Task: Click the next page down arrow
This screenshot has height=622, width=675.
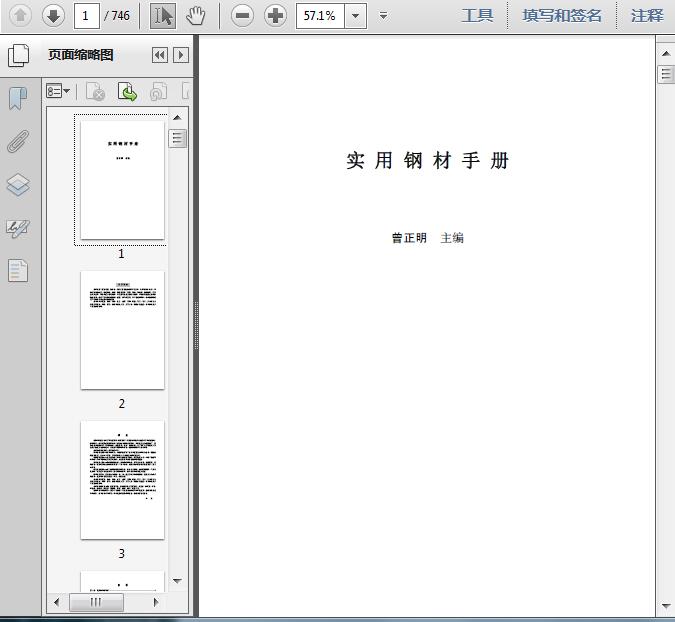Action: tap(53, 15)
